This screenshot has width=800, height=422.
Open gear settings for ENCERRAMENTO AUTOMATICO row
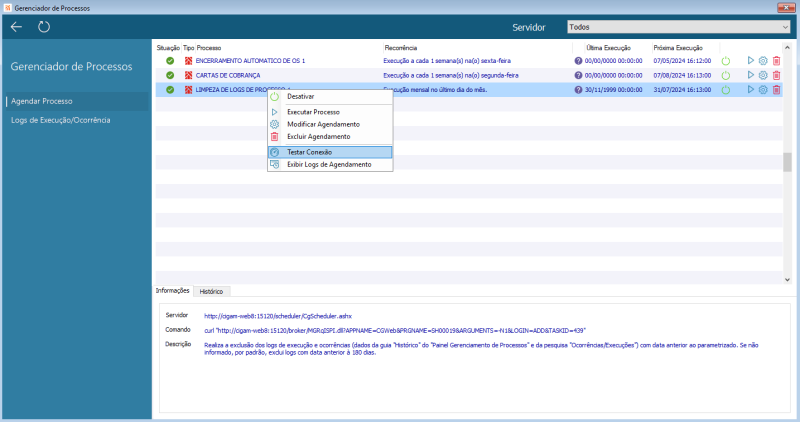coord(763,61)
